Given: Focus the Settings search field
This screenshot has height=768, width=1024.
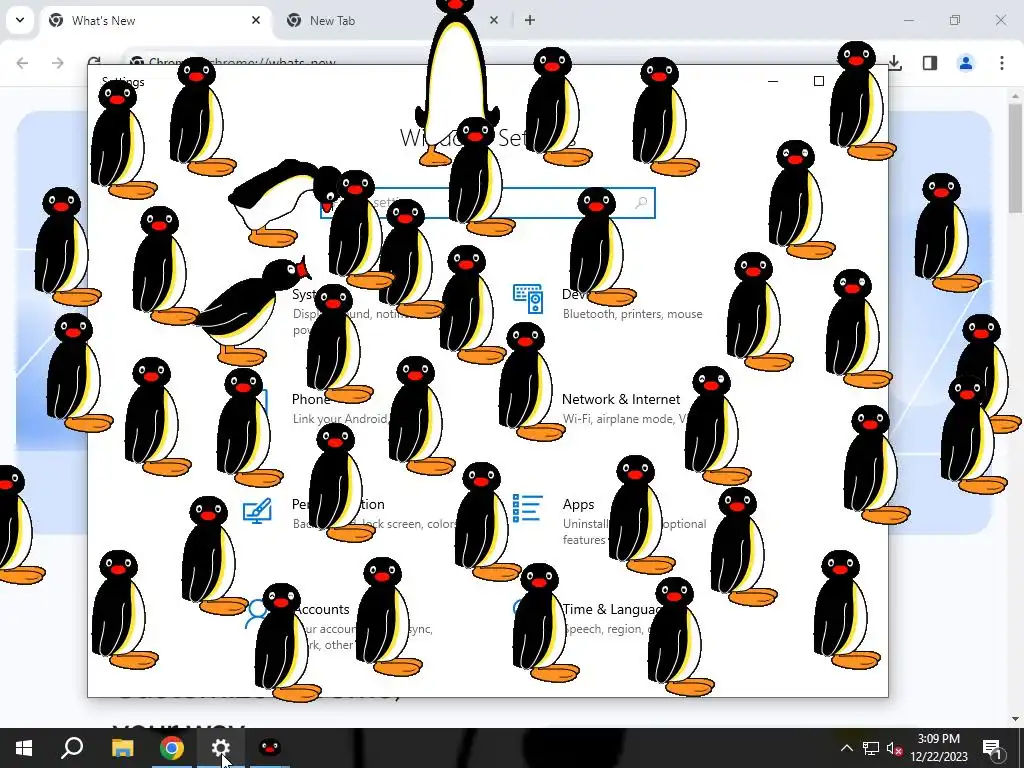Looking at the screenshot, I should (x=488, y=202).
